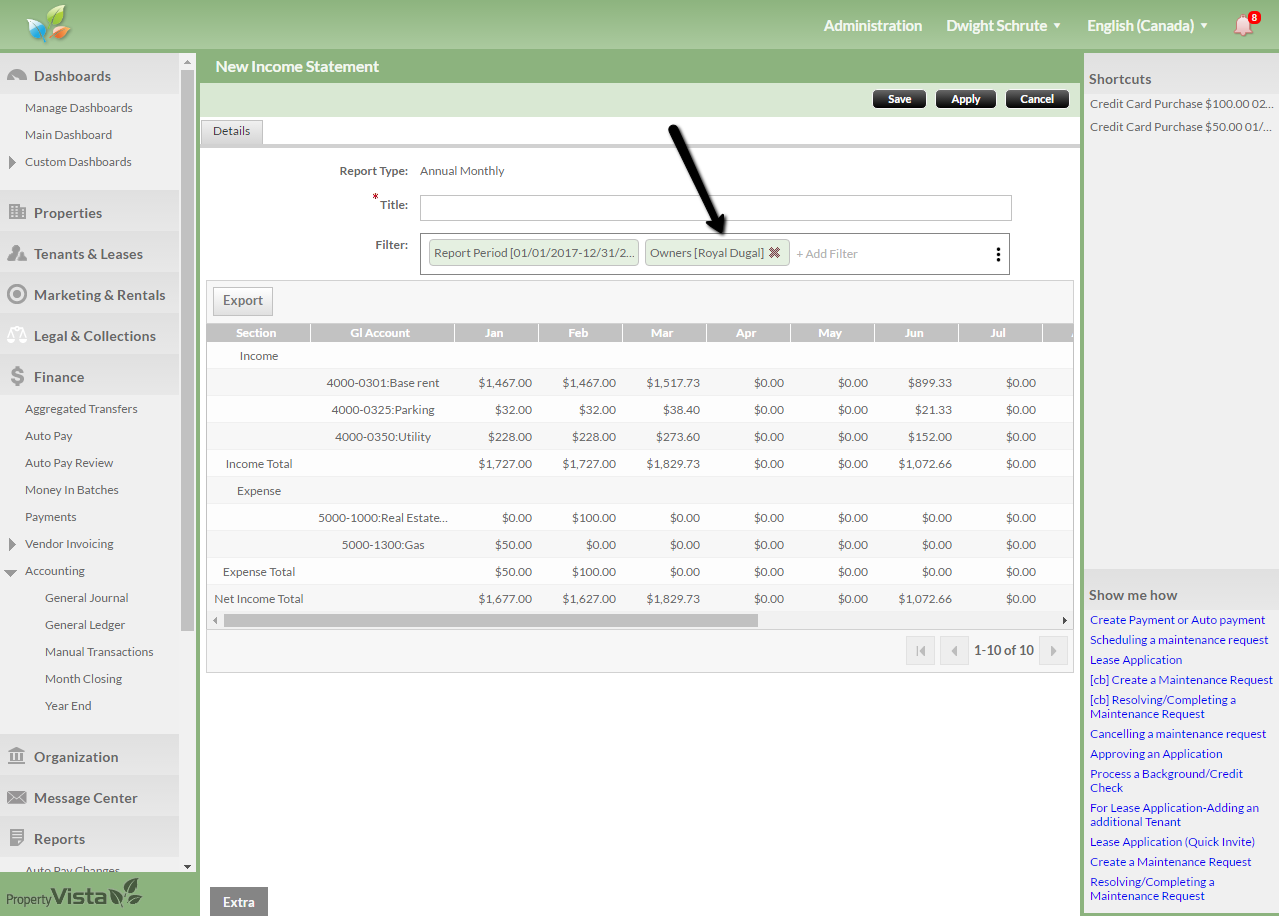Click the Save button
The image size is (1279, 916).
[x=899, y=99]
